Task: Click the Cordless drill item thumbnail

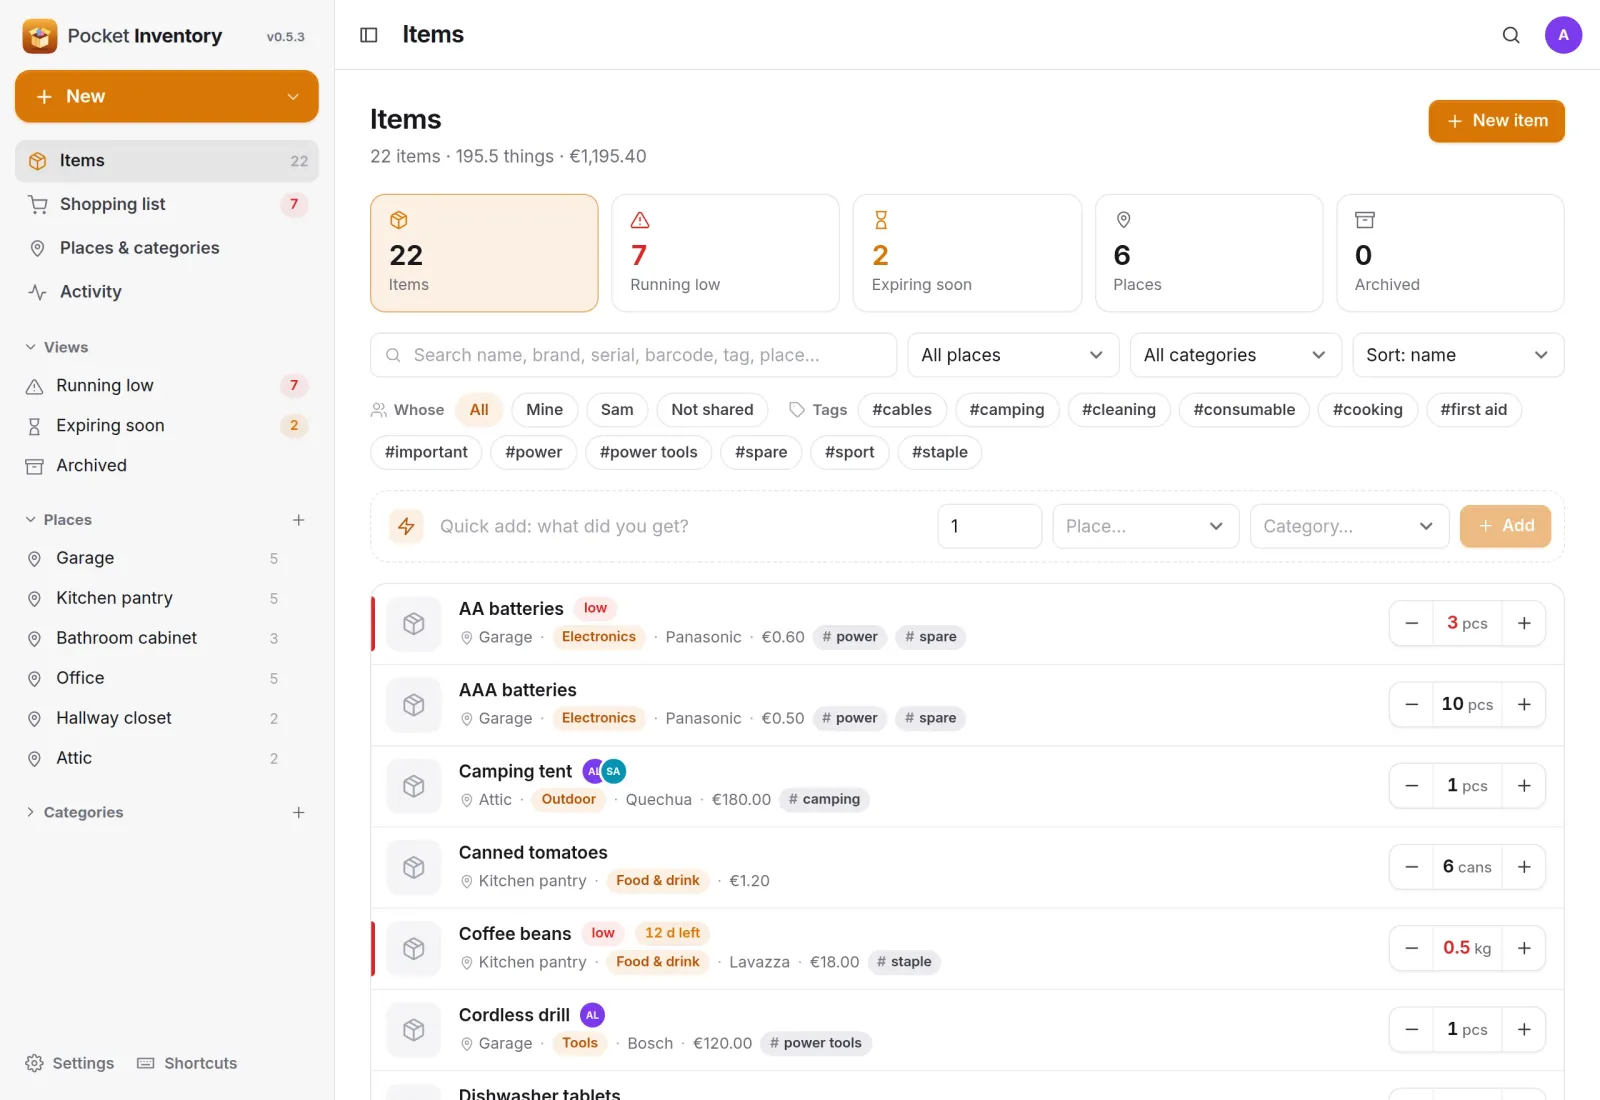Action: coord(414,1030)
